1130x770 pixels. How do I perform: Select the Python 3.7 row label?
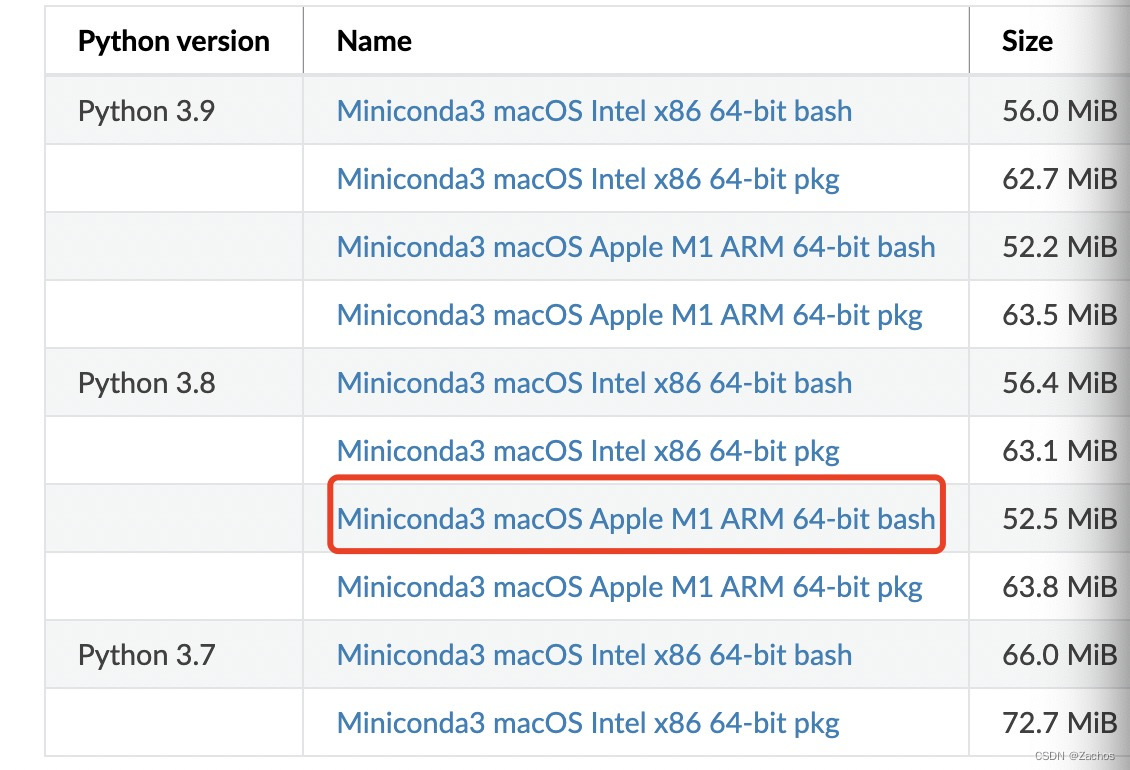click(x=146, y=654)
